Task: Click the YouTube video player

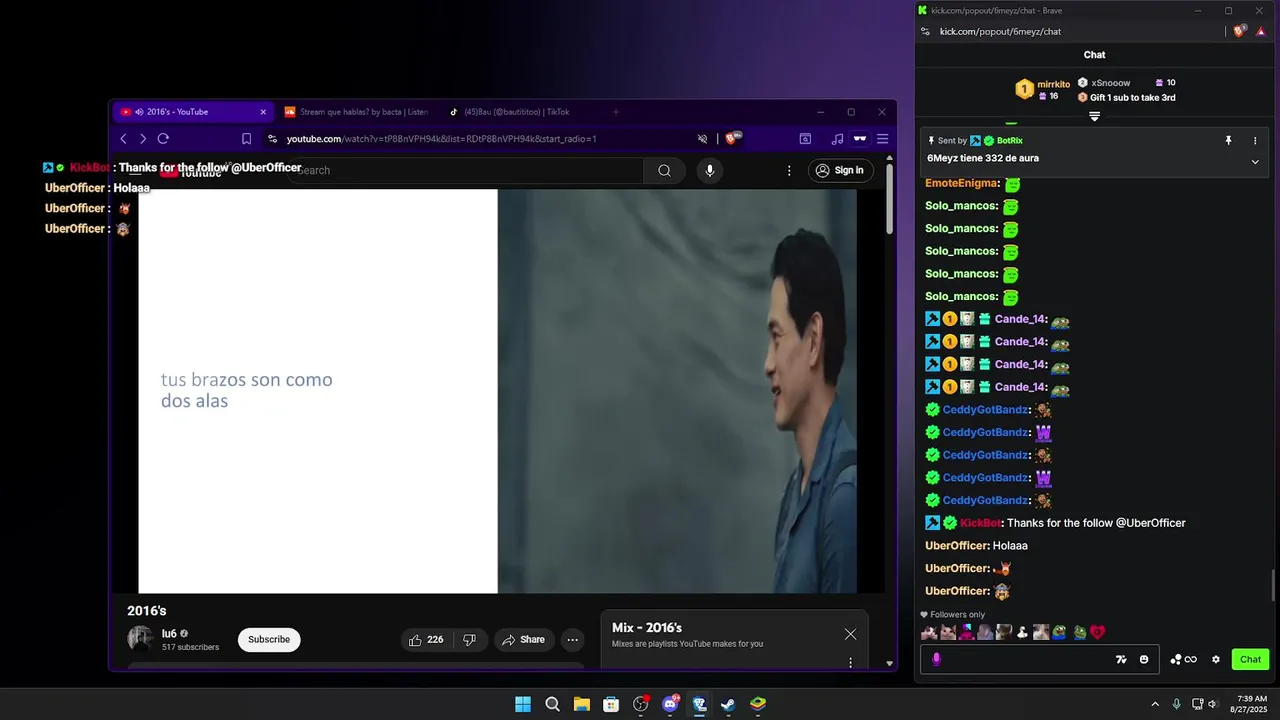Action: click(497, 391)
